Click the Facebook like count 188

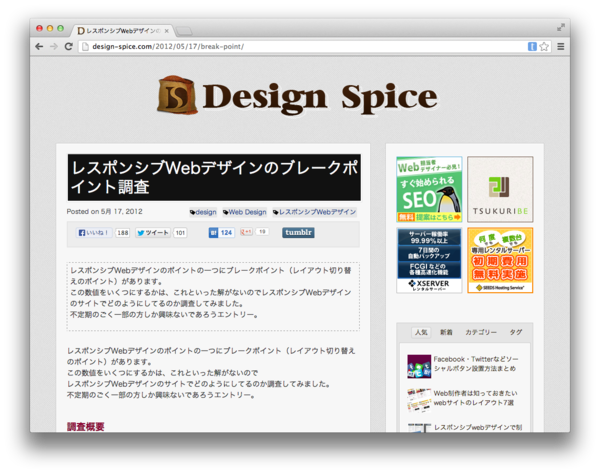(122, 233)
